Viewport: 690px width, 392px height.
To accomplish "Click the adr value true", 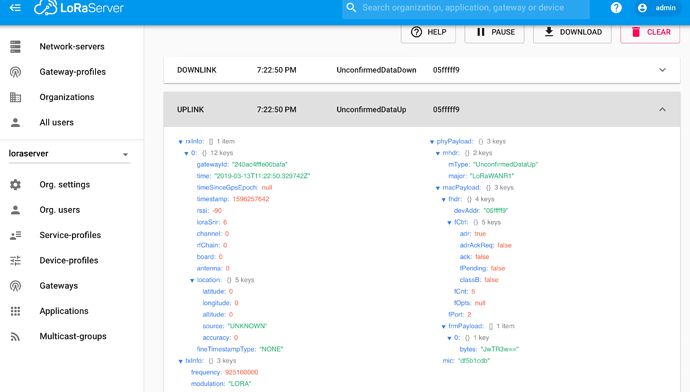I will pos(480,234).
